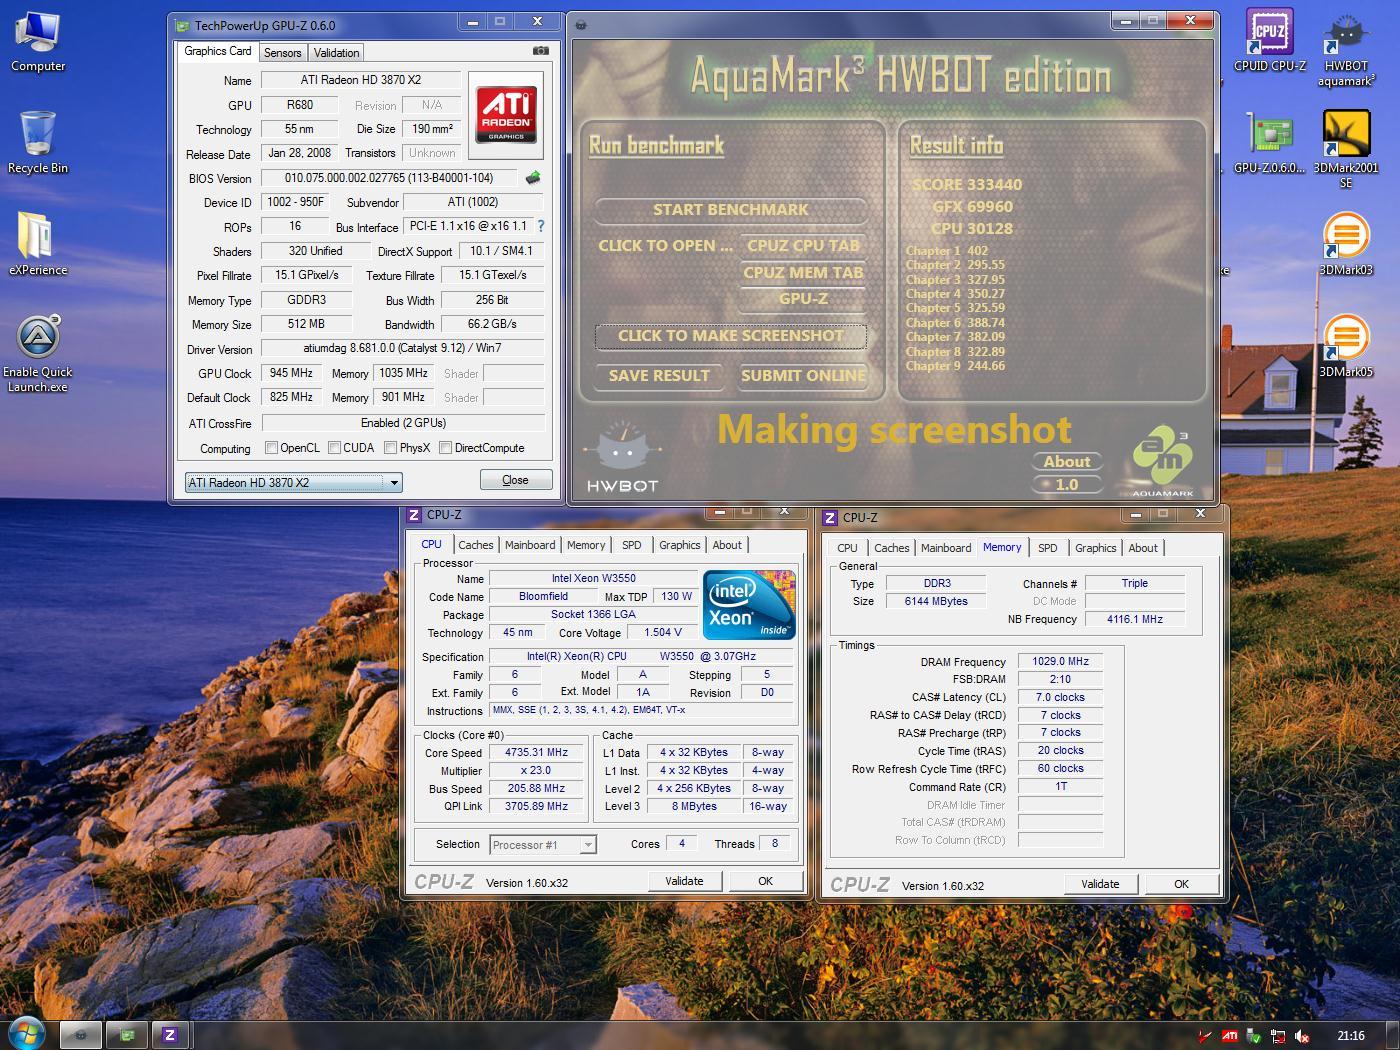This screenshot has width=1400, height=1050.
Task: Click the GPU-Z button in AquaMark
Action: [x=803, y=299]
